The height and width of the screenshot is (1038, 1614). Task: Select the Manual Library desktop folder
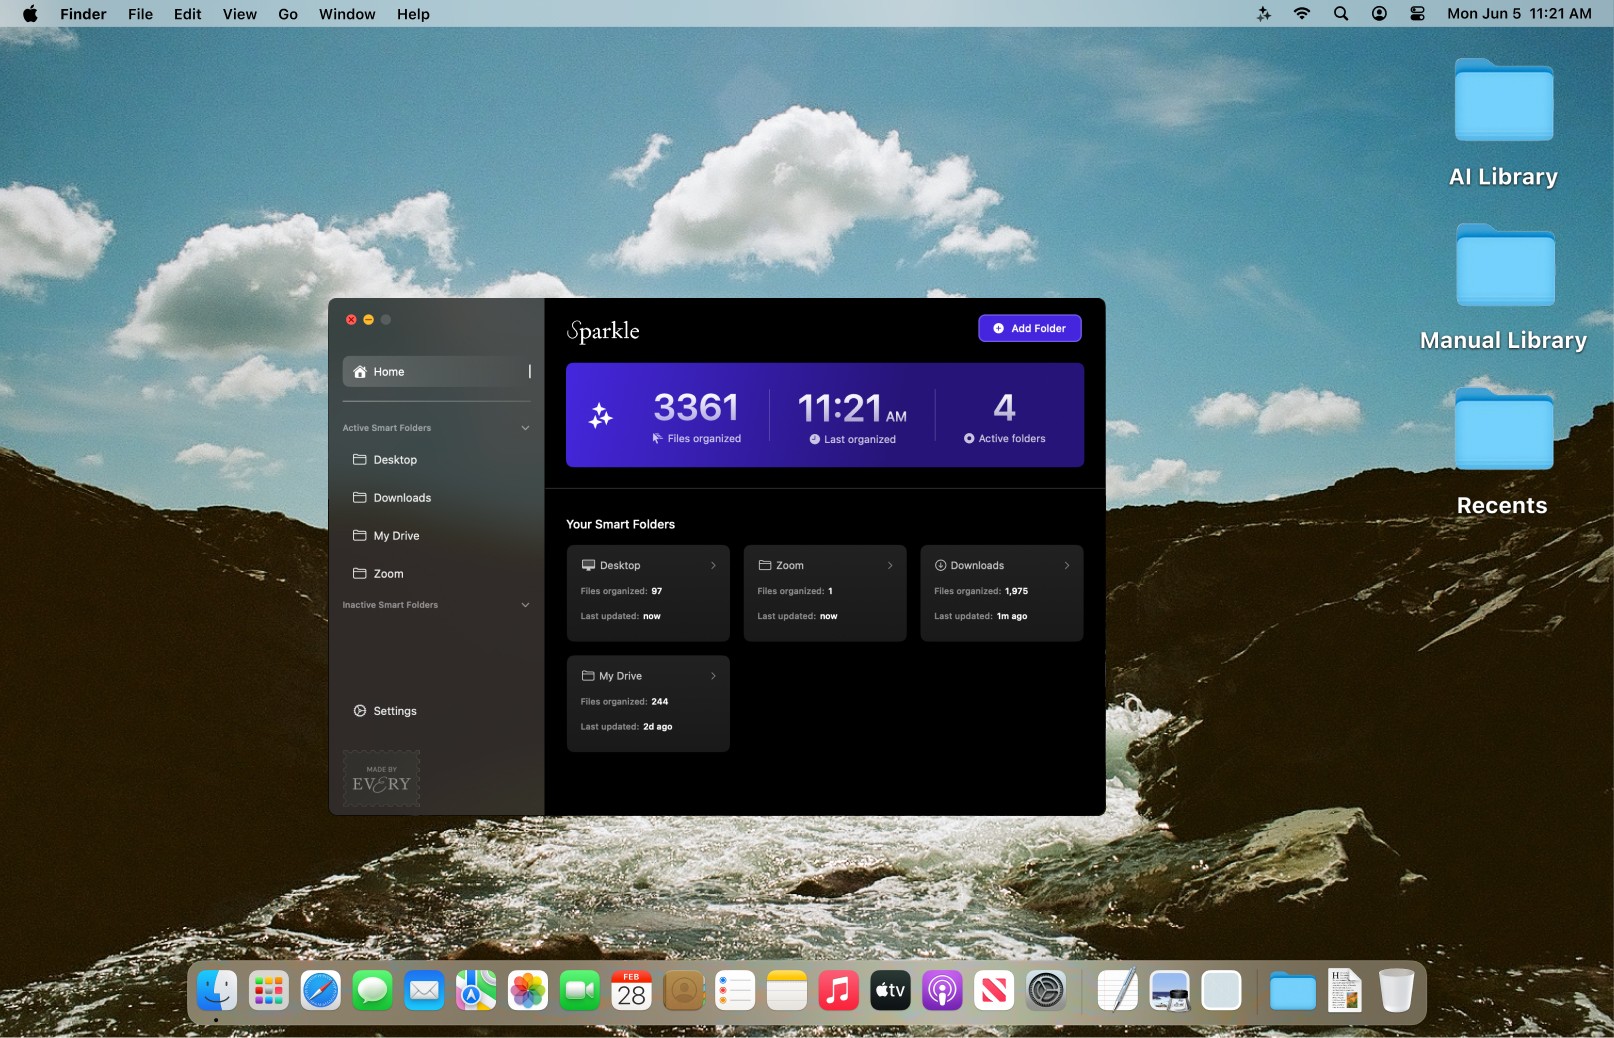(1503, 288)
